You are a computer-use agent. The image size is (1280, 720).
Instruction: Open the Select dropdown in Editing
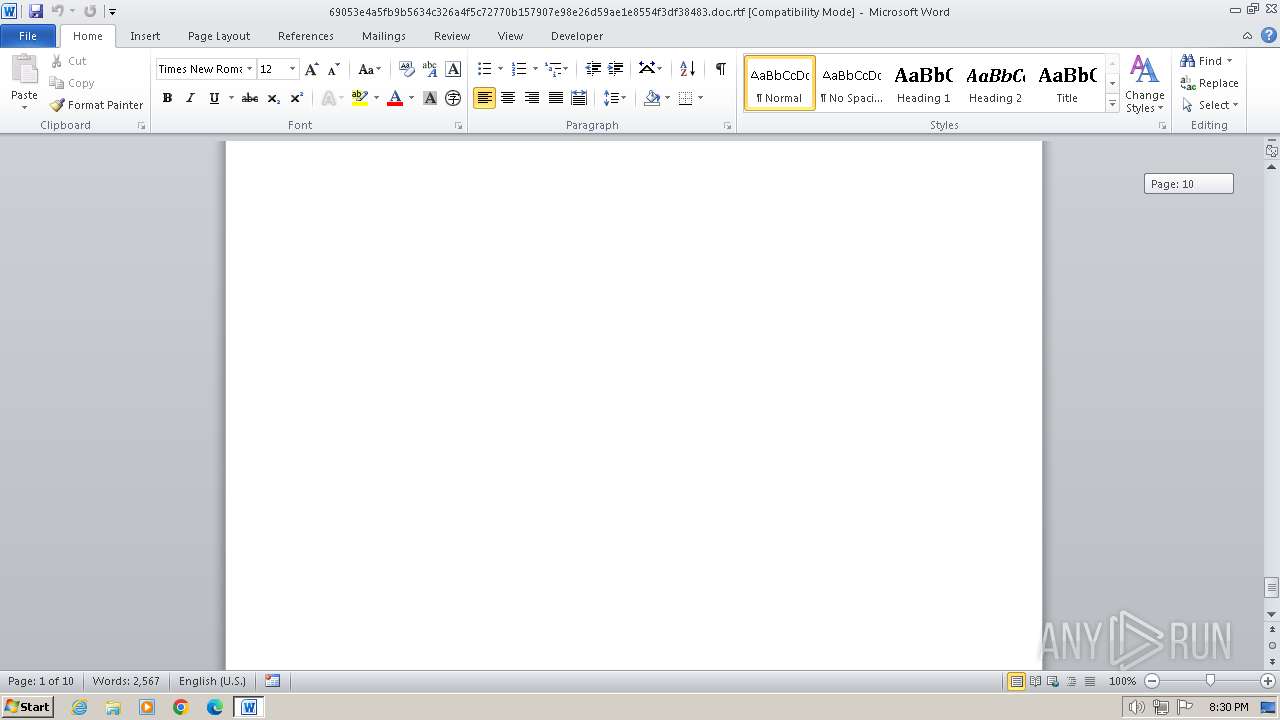coord(1210,105)
